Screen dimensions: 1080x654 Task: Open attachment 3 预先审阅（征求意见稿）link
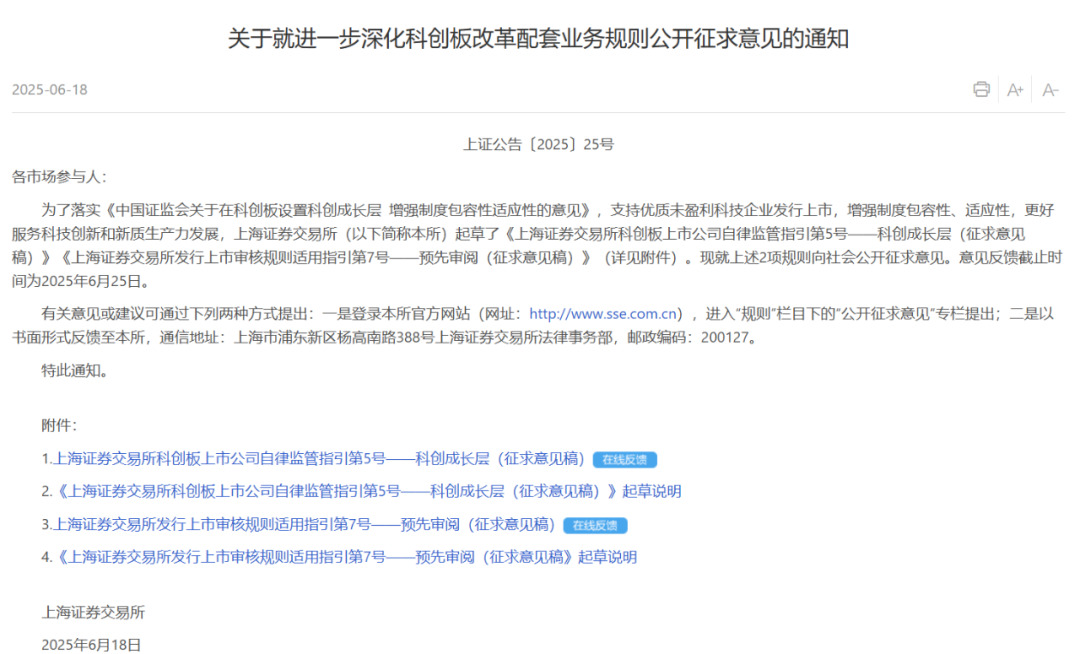coord(304,525)
